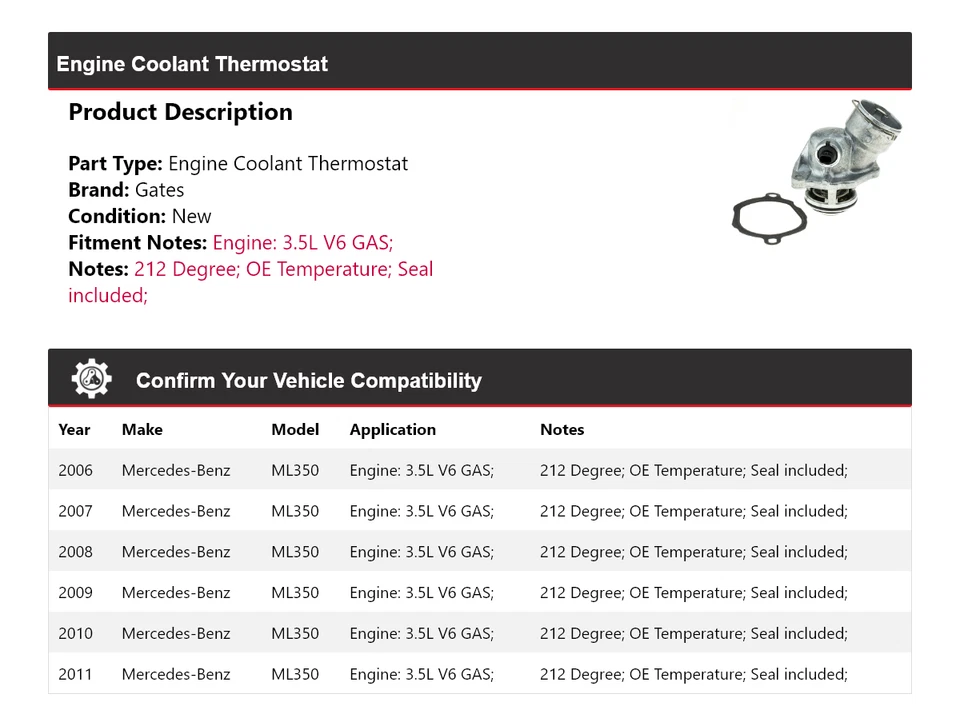Click the Brand Gates line
960x726 pixels.
(126, 190)
